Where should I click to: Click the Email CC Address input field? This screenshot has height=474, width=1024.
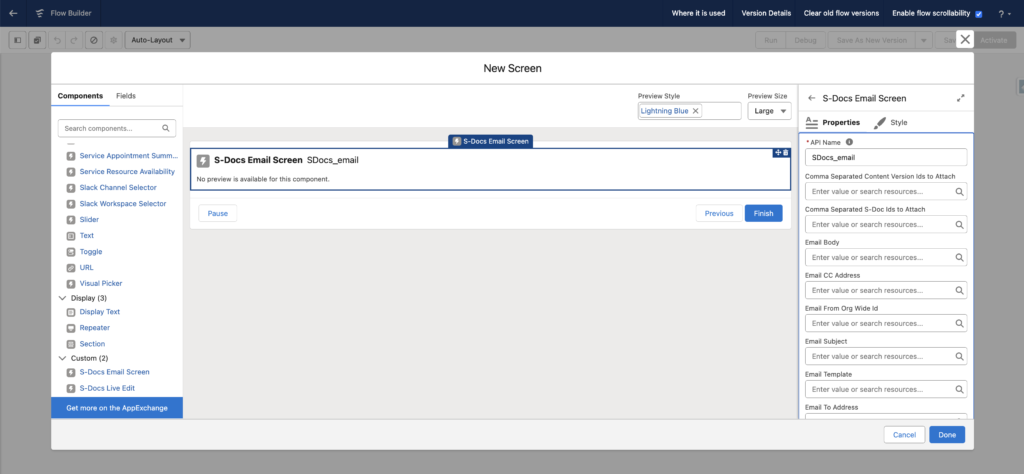point(886,290)
